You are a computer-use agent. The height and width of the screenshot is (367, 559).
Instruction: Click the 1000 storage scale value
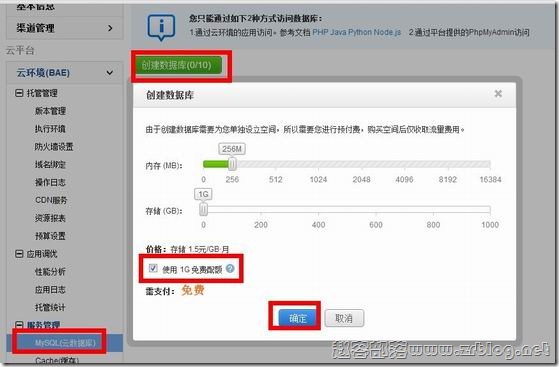point(490,225)
